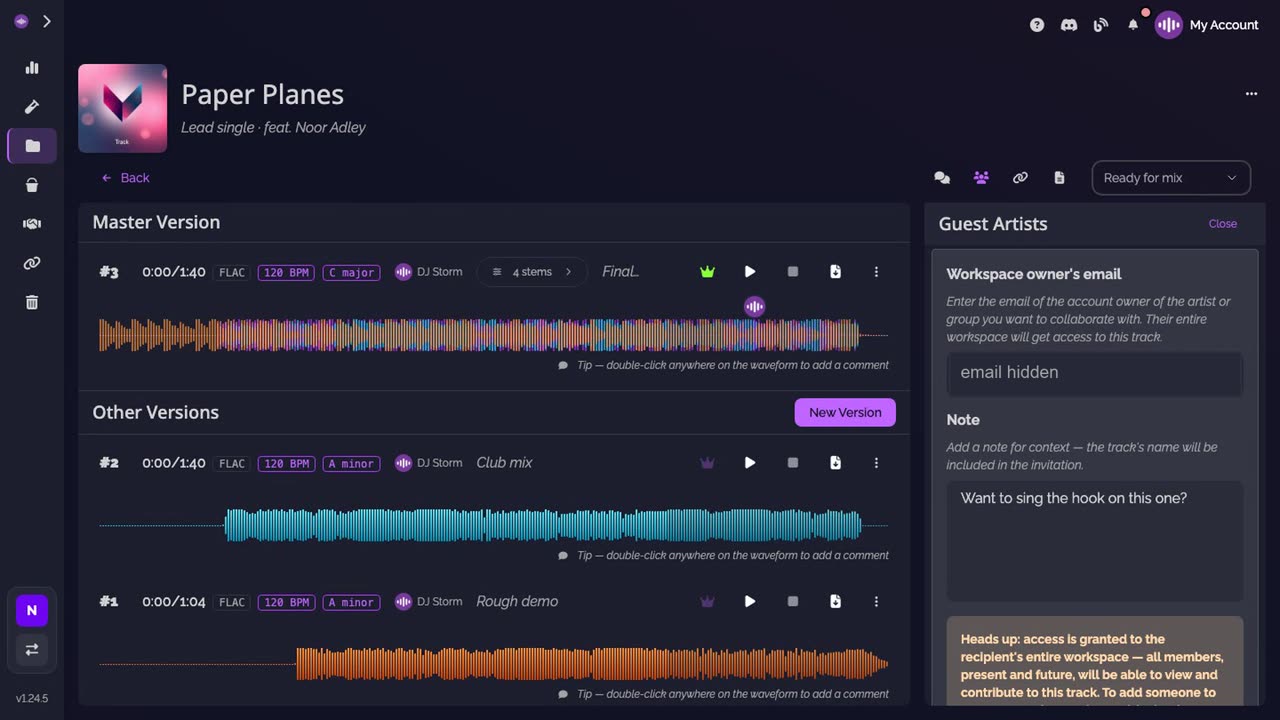The height and width of the screenshot is (720, 1280).
Task: Open more options for Rough demo
Action: click(876, 602)
